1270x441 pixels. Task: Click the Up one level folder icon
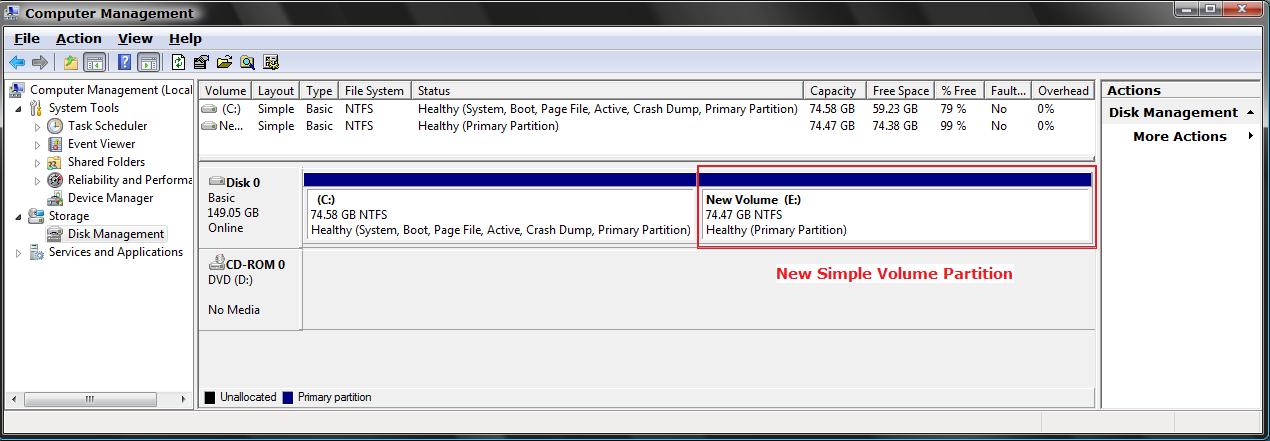(71, 62)
